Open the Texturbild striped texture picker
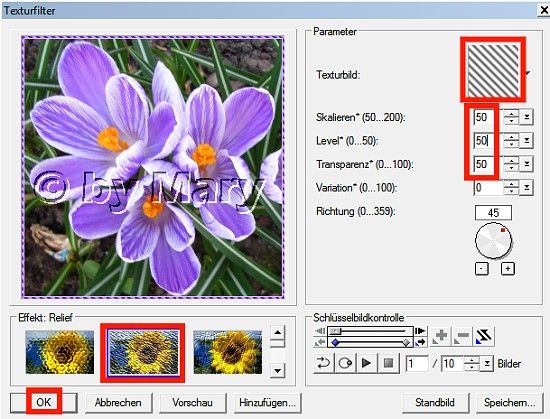The height and width of the screenshot is (419, 550). tap(493, 69)
